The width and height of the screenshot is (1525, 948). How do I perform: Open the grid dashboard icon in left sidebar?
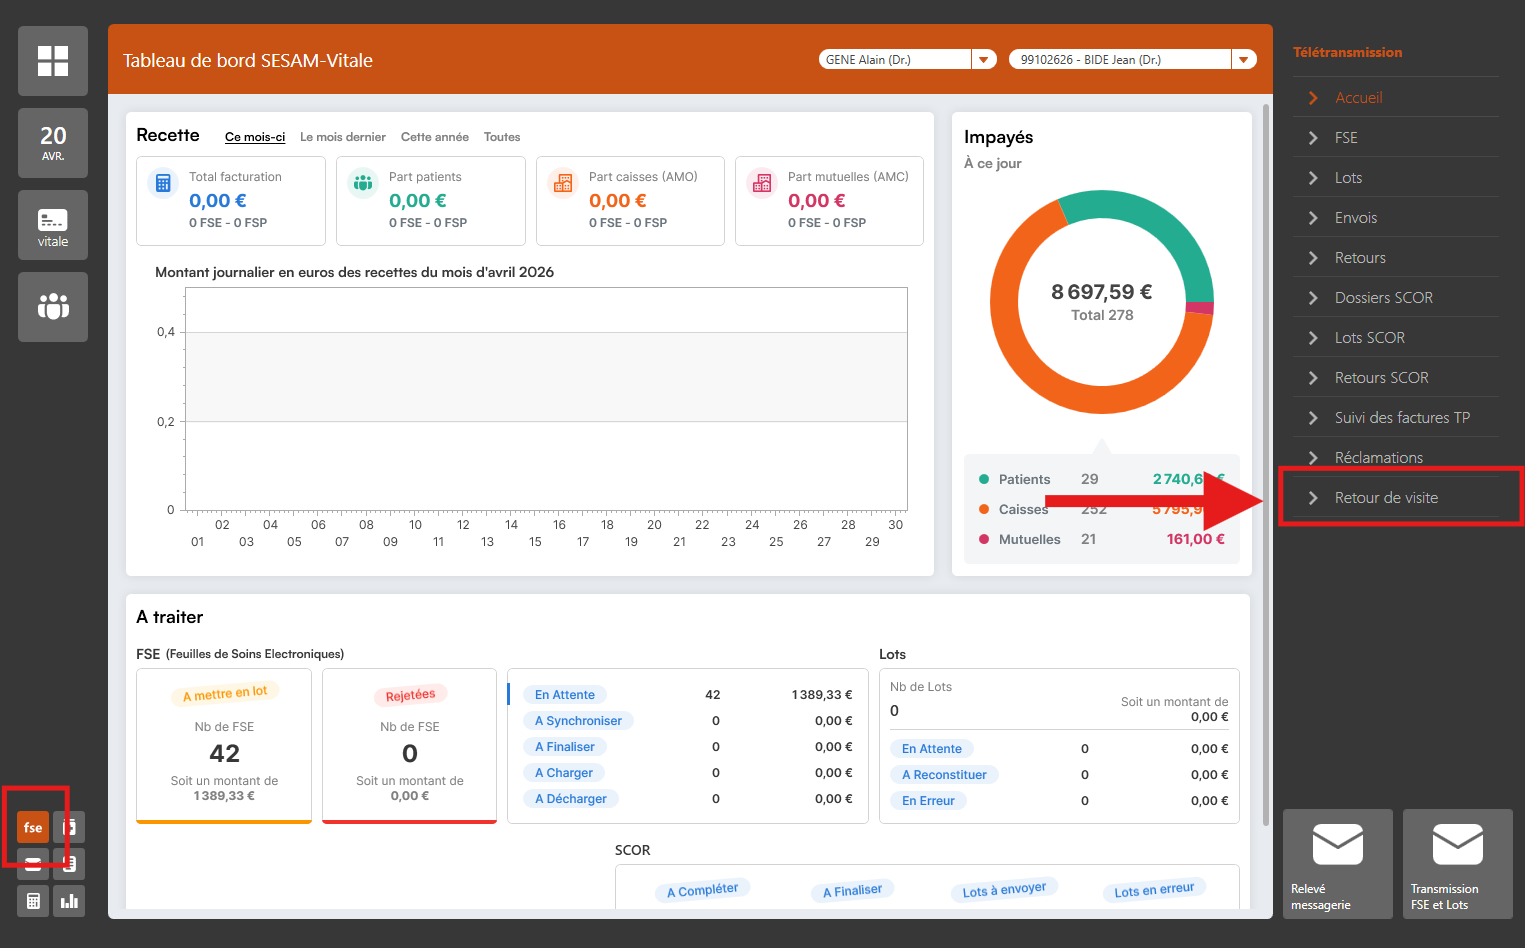coord(53,61)
